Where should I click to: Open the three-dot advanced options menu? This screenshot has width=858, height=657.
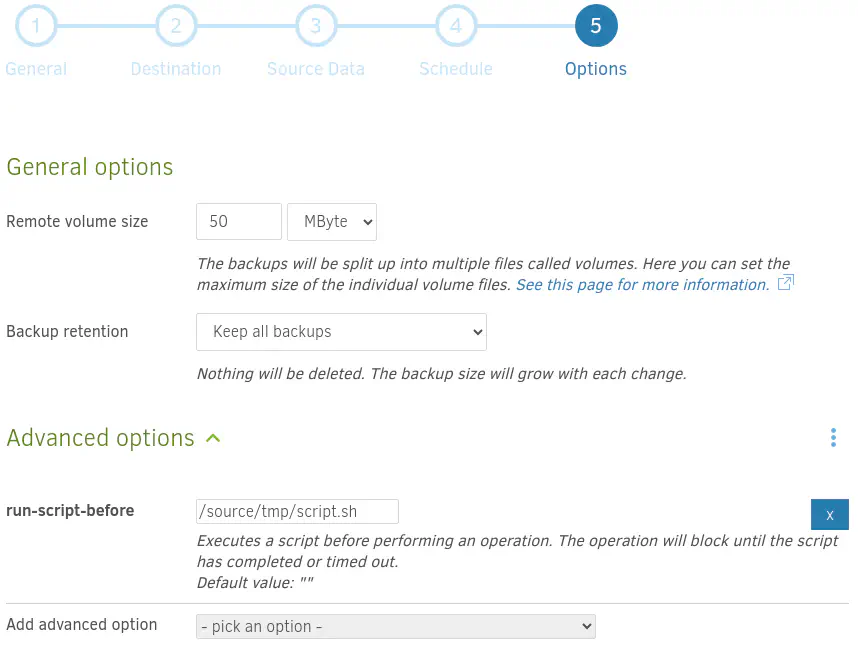coord(833,438)
